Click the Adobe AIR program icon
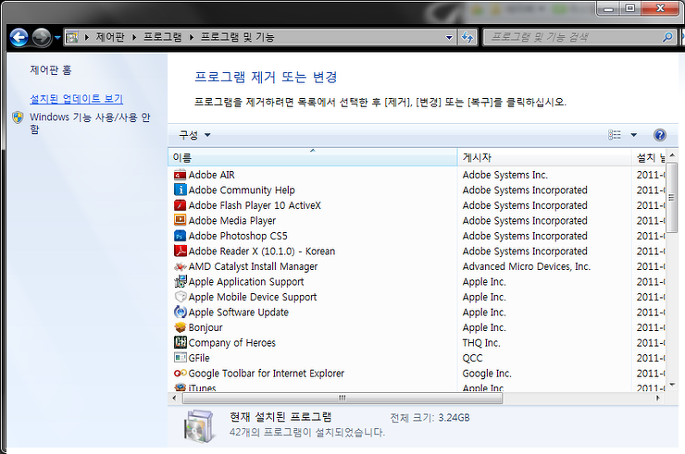685x454 pixels. tap(180, 175)
